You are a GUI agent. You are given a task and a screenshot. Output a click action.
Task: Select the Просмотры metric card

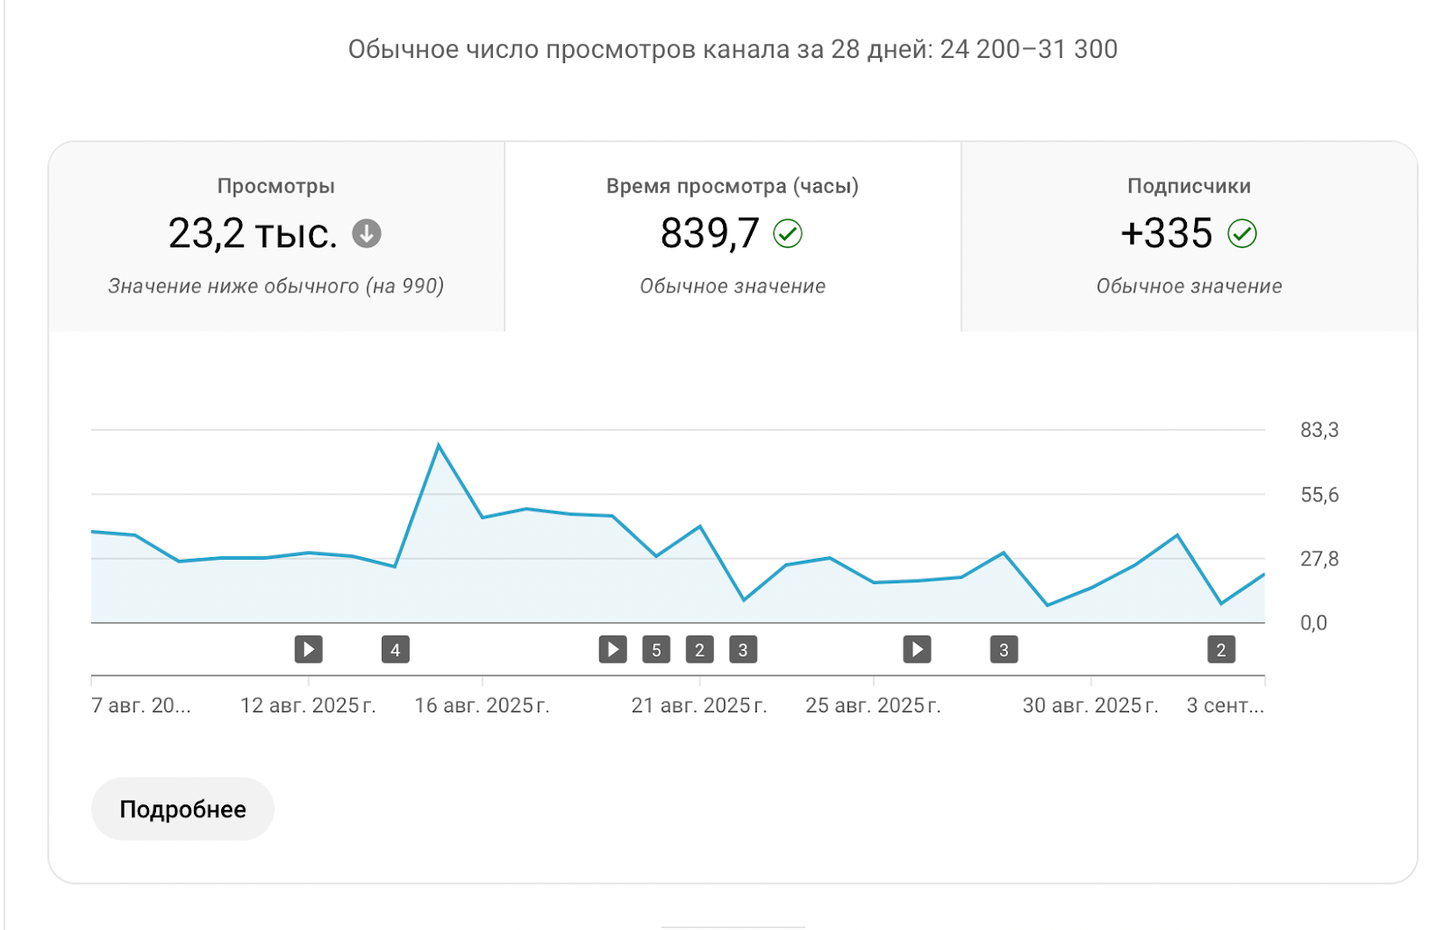pos(276,237)
